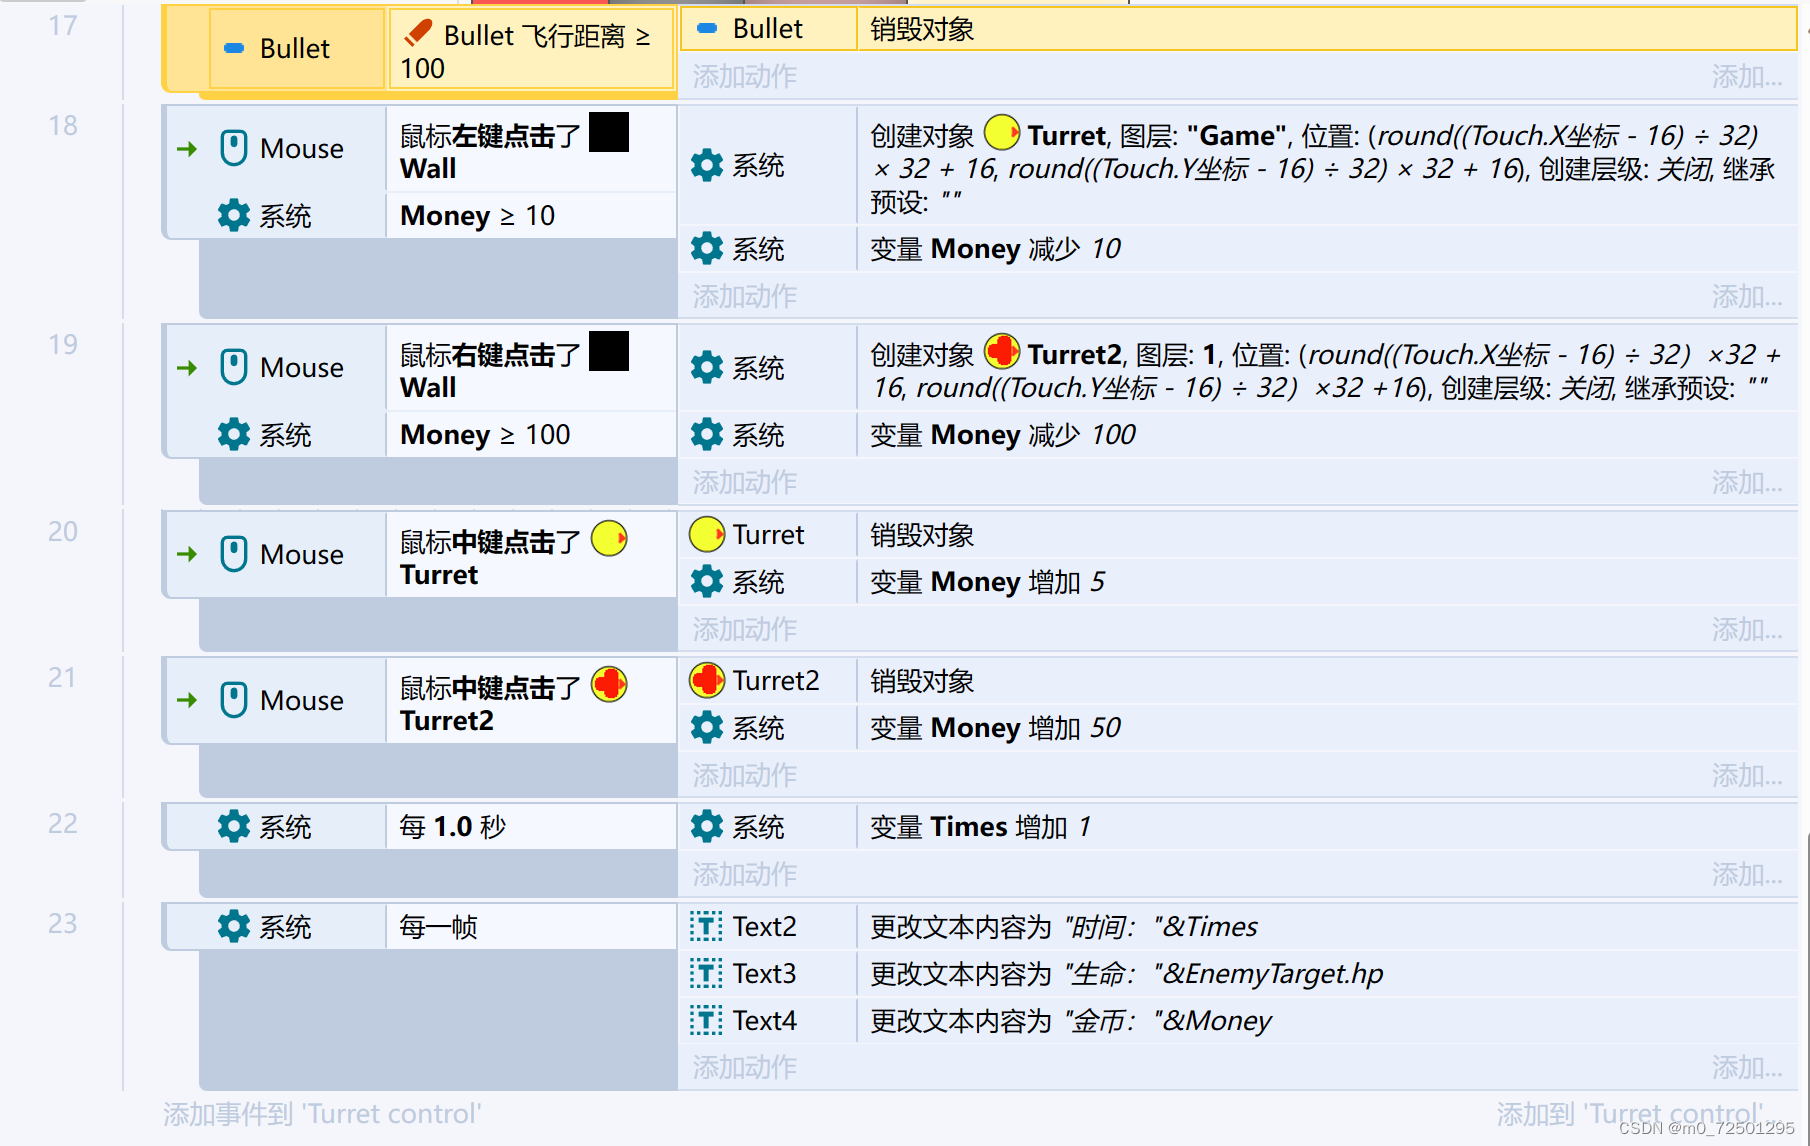This screenshot has width=1810, height=1146.
Task: Click the gear icon beside 变量 Money 增加 5
Action: point(707,581)
